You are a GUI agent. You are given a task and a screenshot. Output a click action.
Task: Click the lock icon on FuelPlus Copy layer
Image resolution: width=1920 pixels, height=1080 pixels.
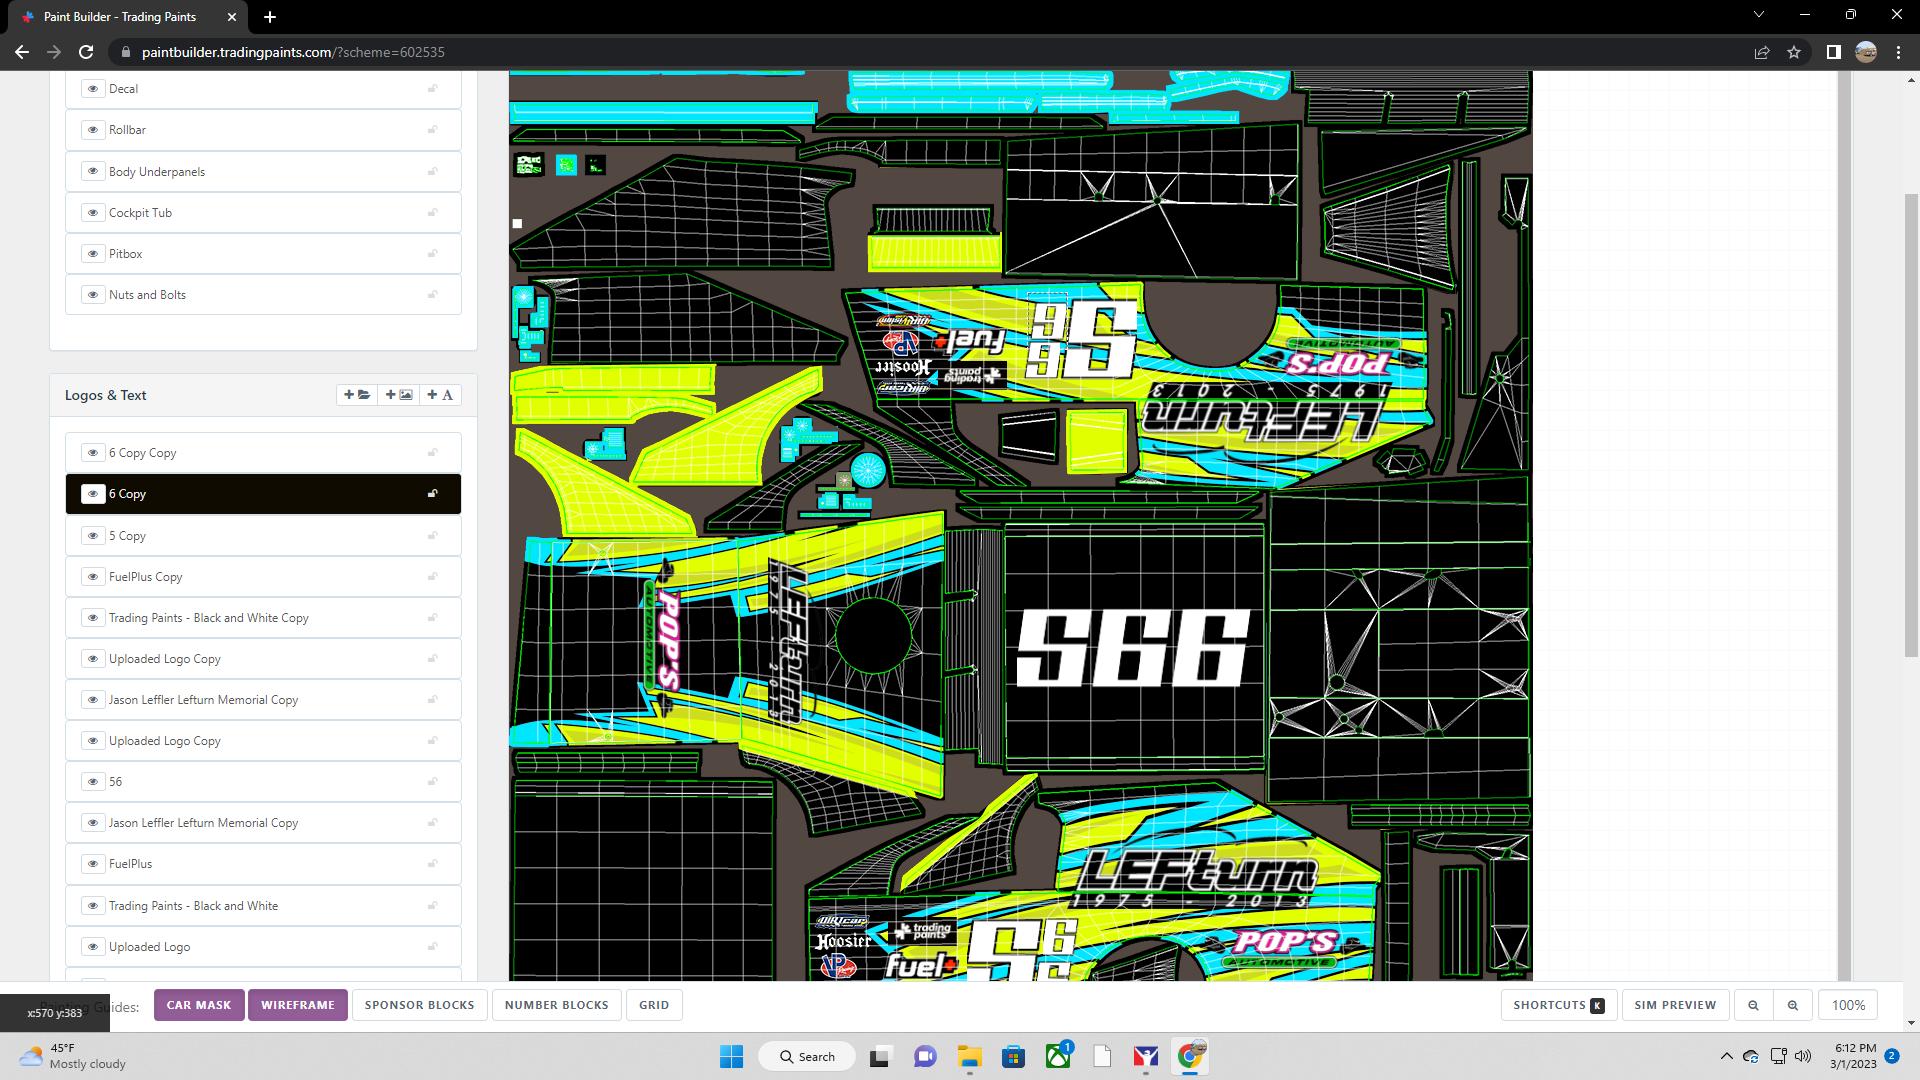pyautogui.click(x=433, y=576)
